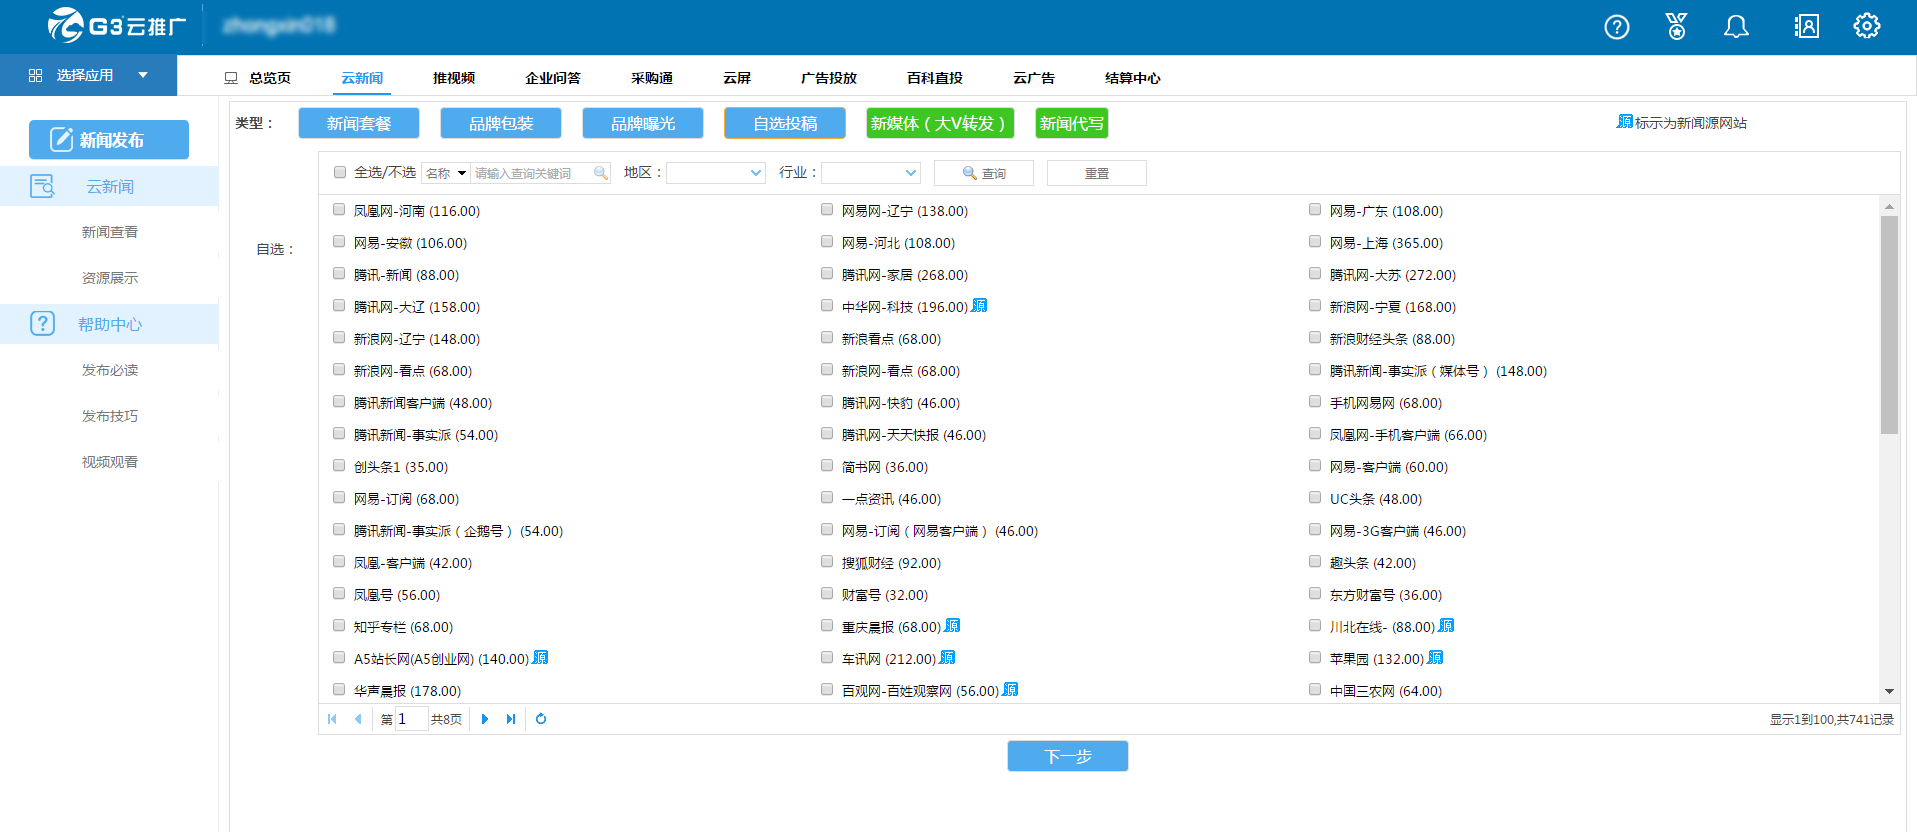The height and width of the screenshot is (832, 1917).
Task: Open the settings gear icon
Action: tap(1866, 26)
